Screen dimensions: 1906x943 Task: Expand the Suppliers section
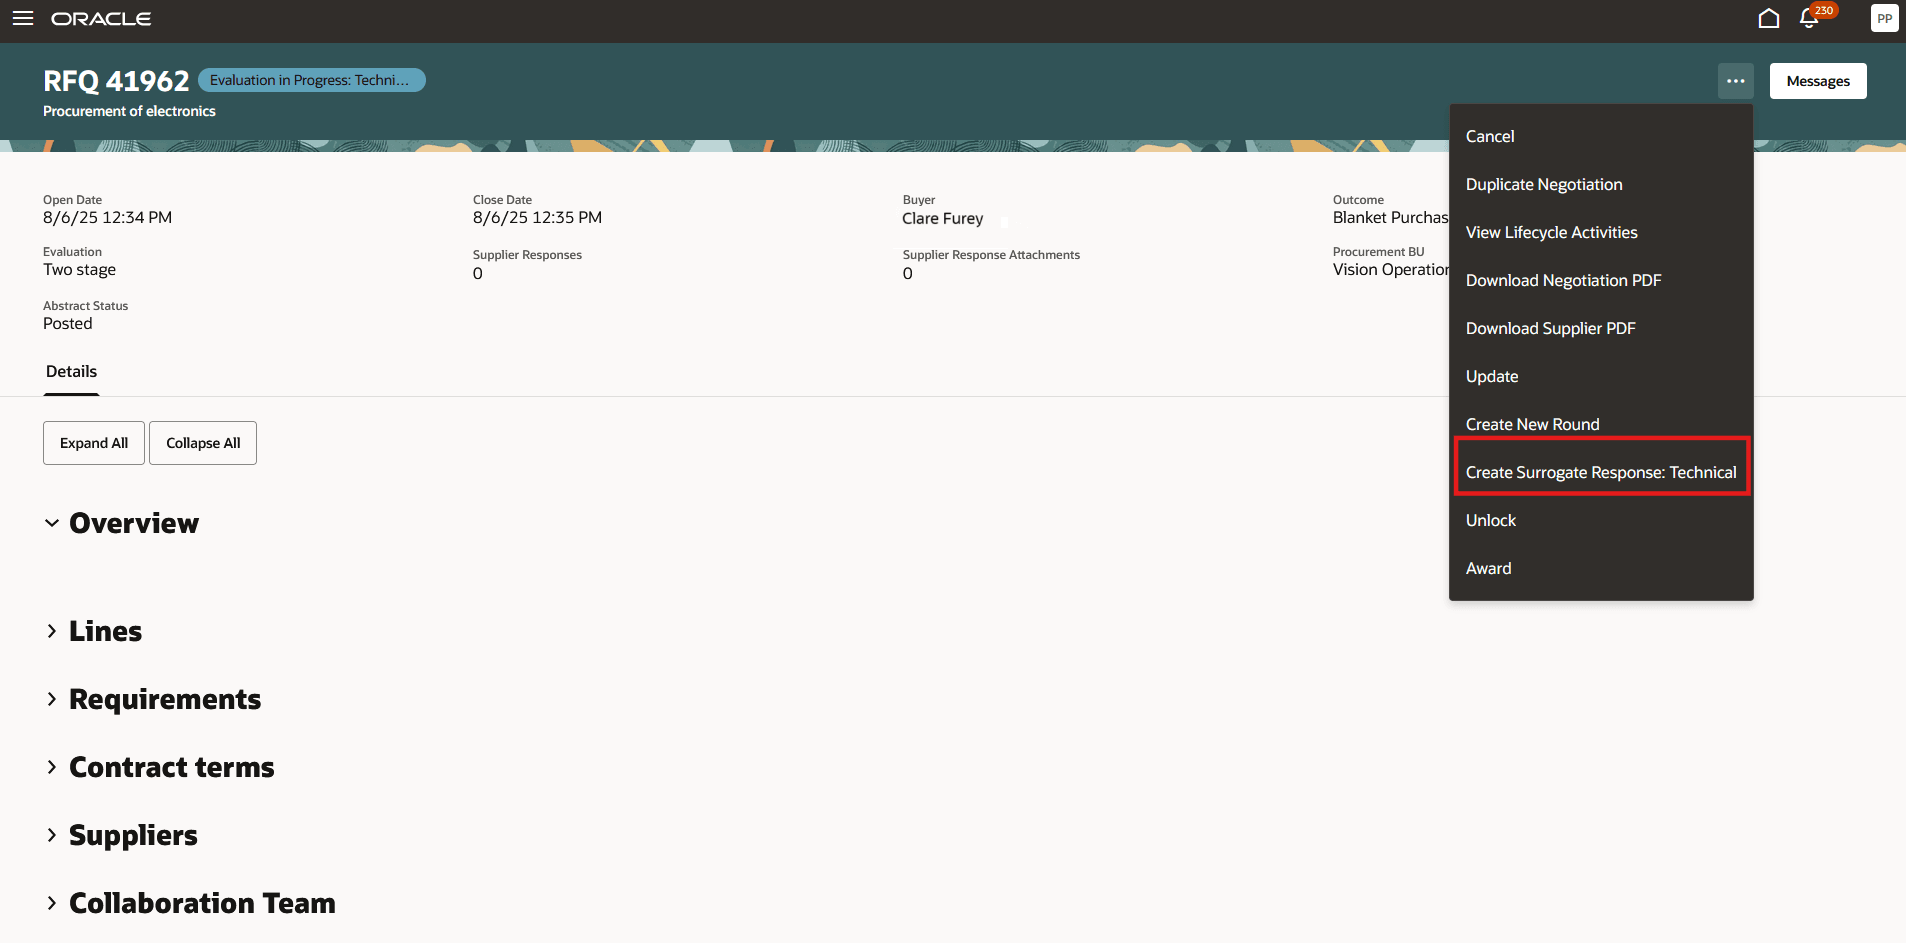coord(52,835)
